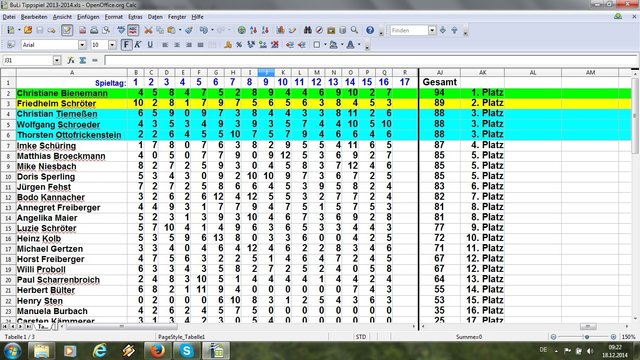Select column header J
This screenshot has width=640, height=360.
pyautogui.click(x=266, y=72)
